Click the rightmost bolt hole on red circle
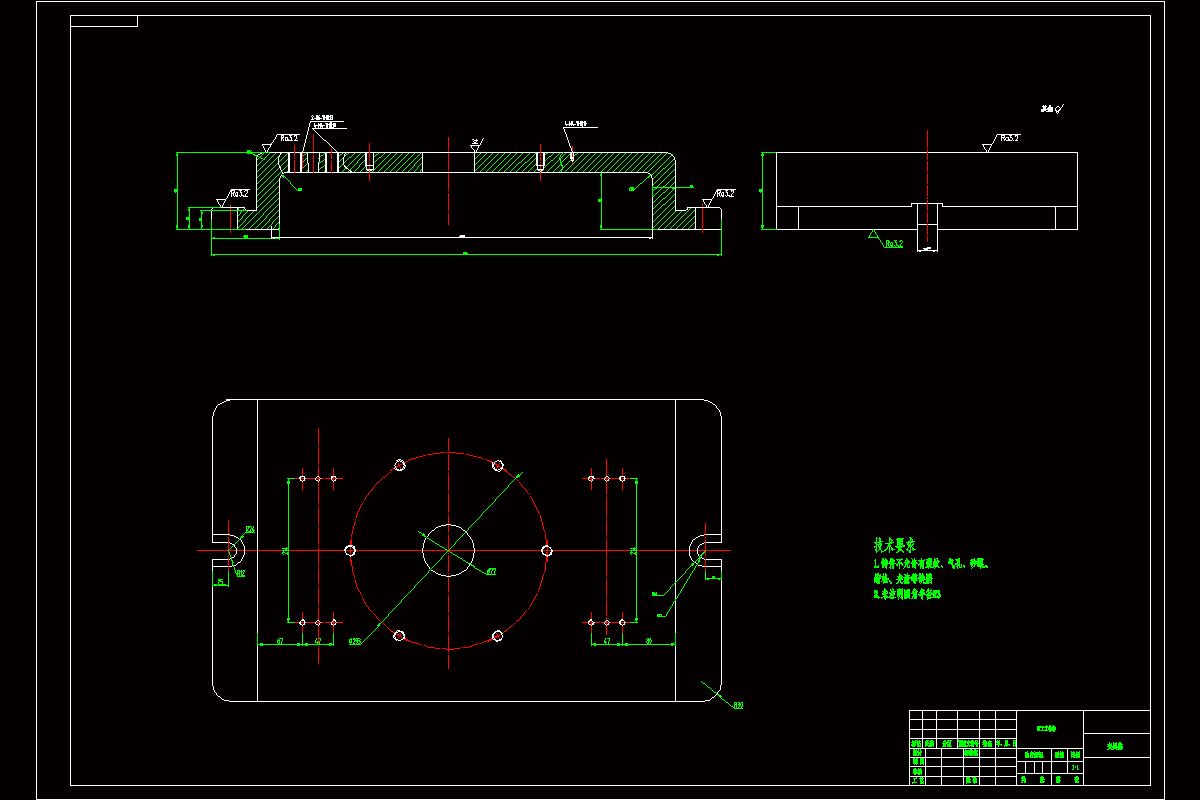Screen dimensions: 1200x800 click(x=547, y=550)
